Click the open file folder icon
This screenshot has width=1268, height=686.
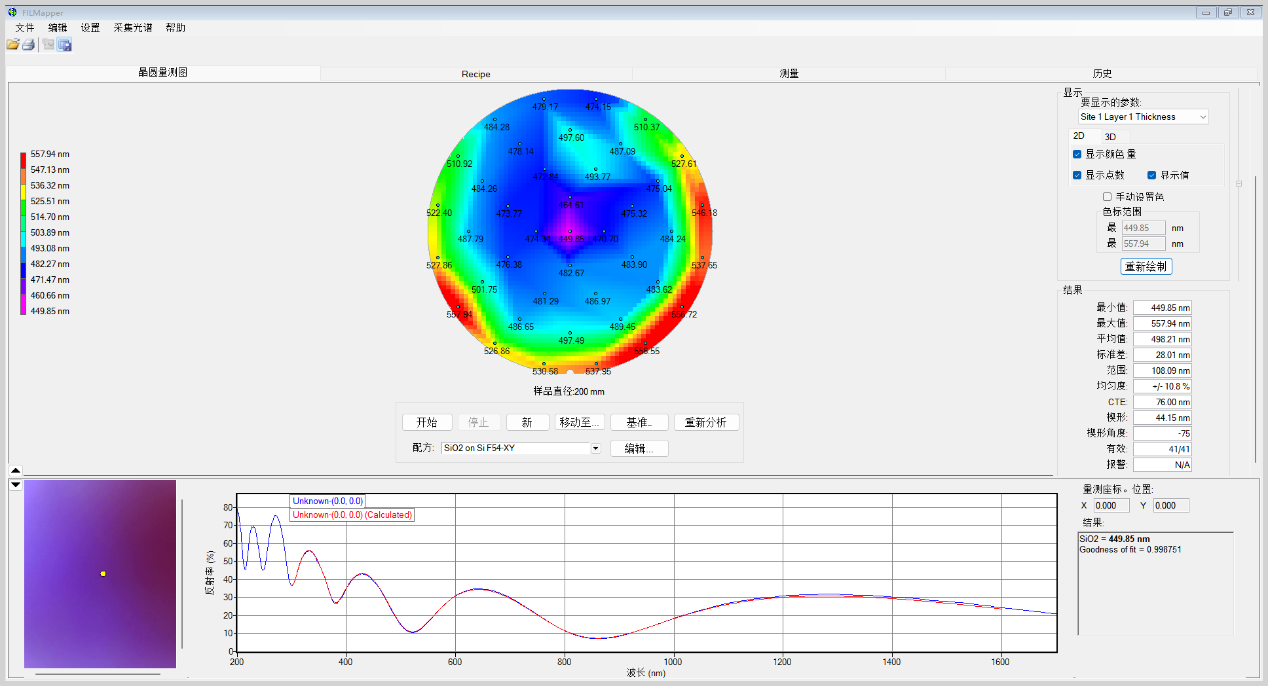pyautogui.click(x=13, y=45)
